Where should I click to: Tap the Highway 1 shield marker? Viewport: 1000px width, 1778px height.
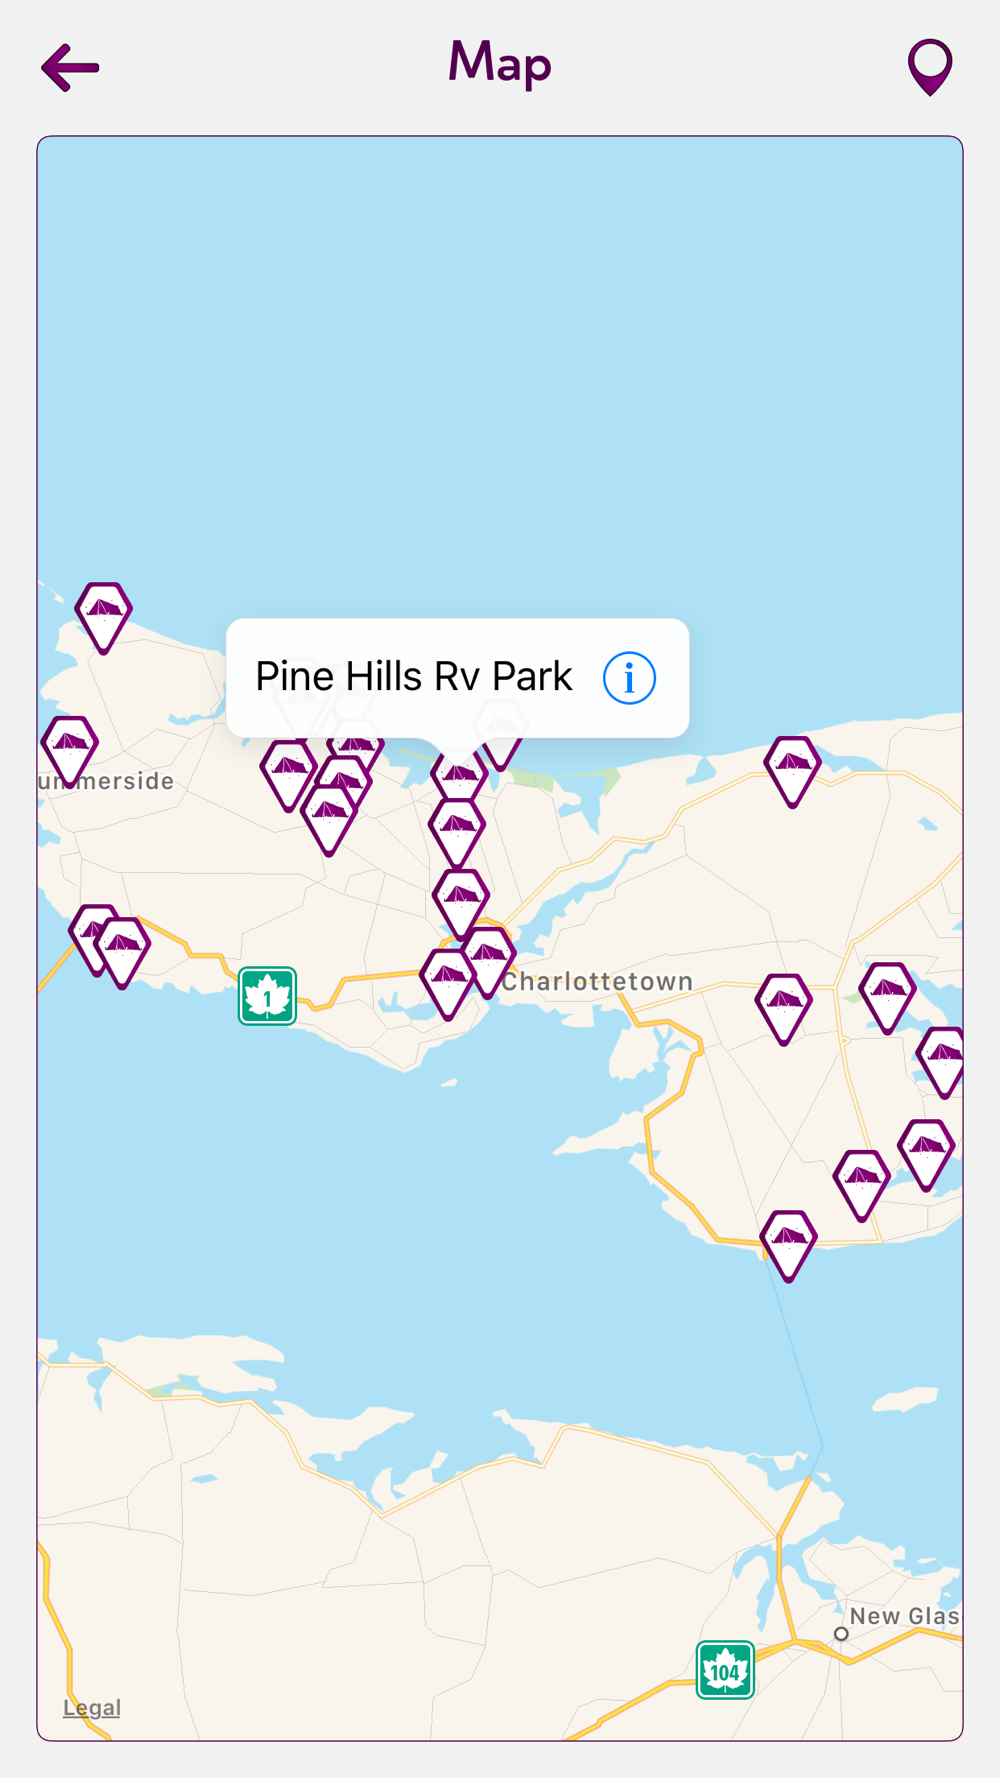[x=267, y=996]
